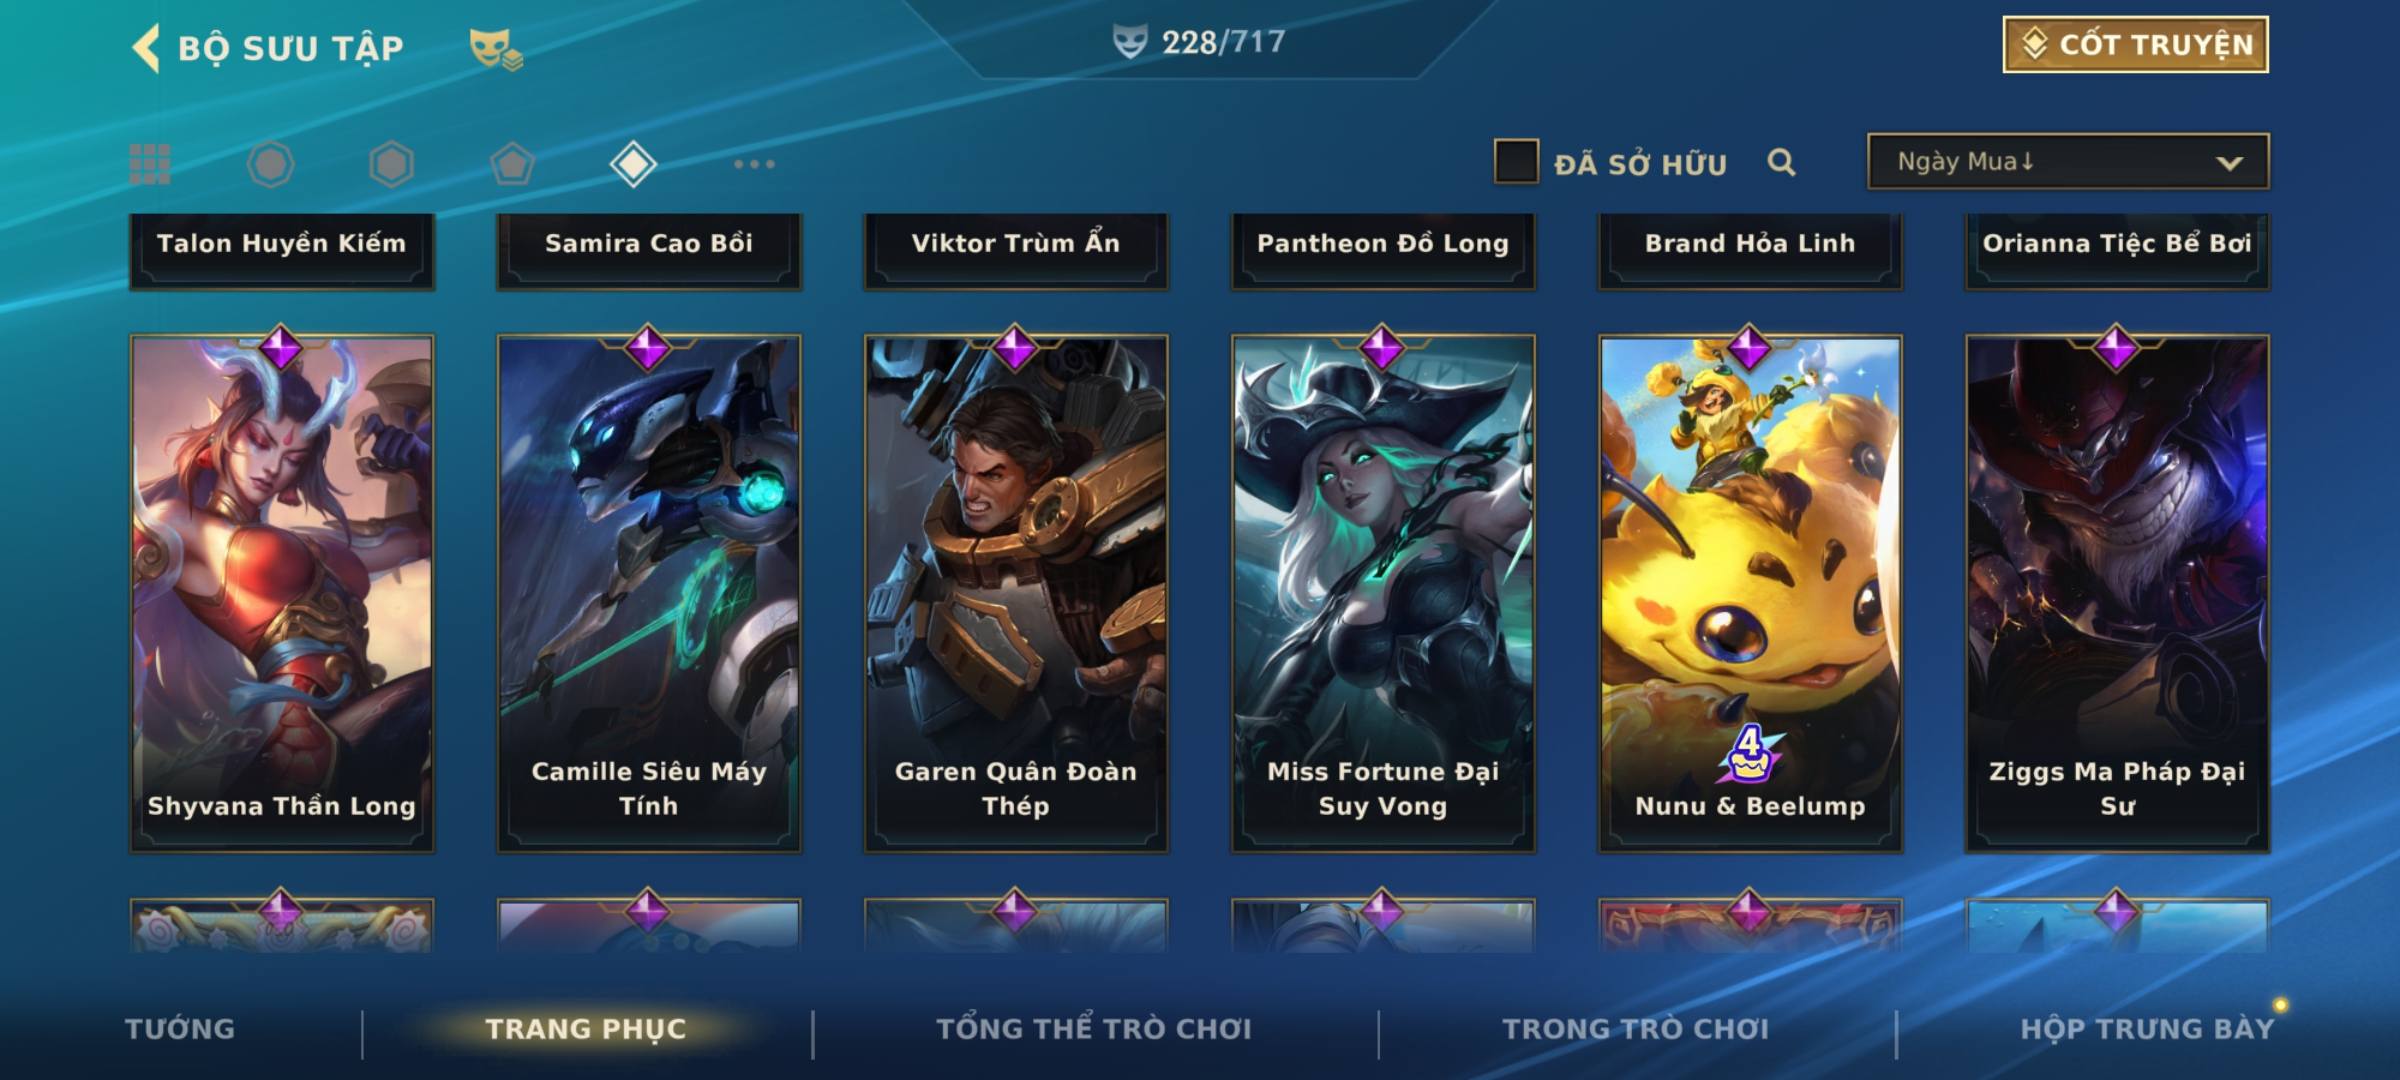Open the Nunu & Beelump skin card
This screenshot has width=2400, height=1080.
1750,593
